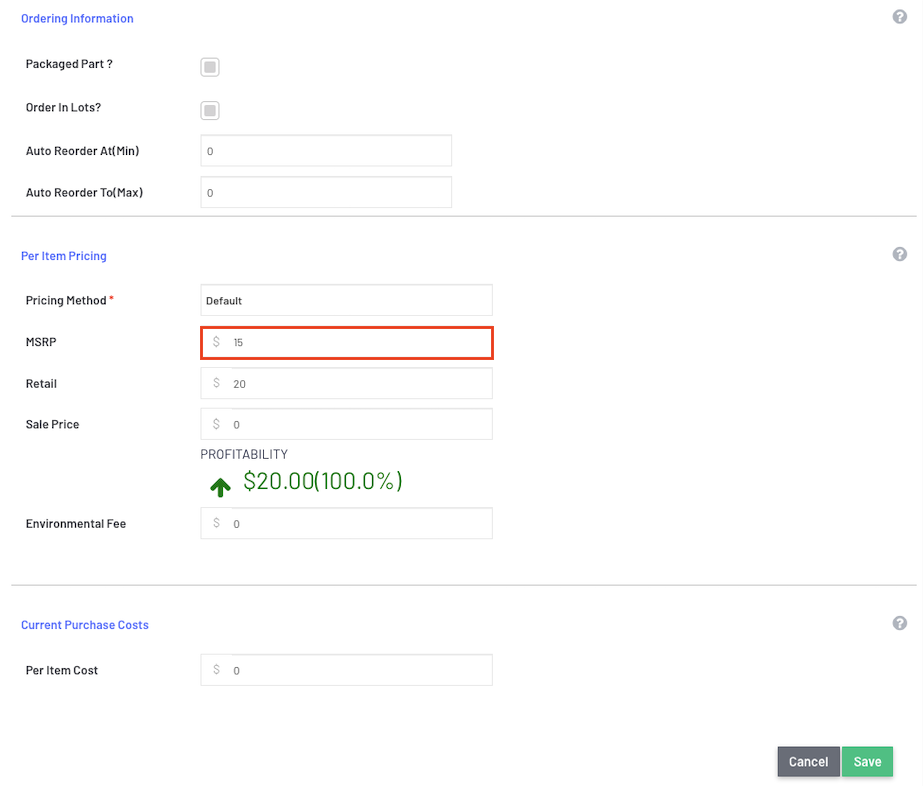Click the Auto Reorder At(Min) label
923x786 pixels.
(82, 151)
